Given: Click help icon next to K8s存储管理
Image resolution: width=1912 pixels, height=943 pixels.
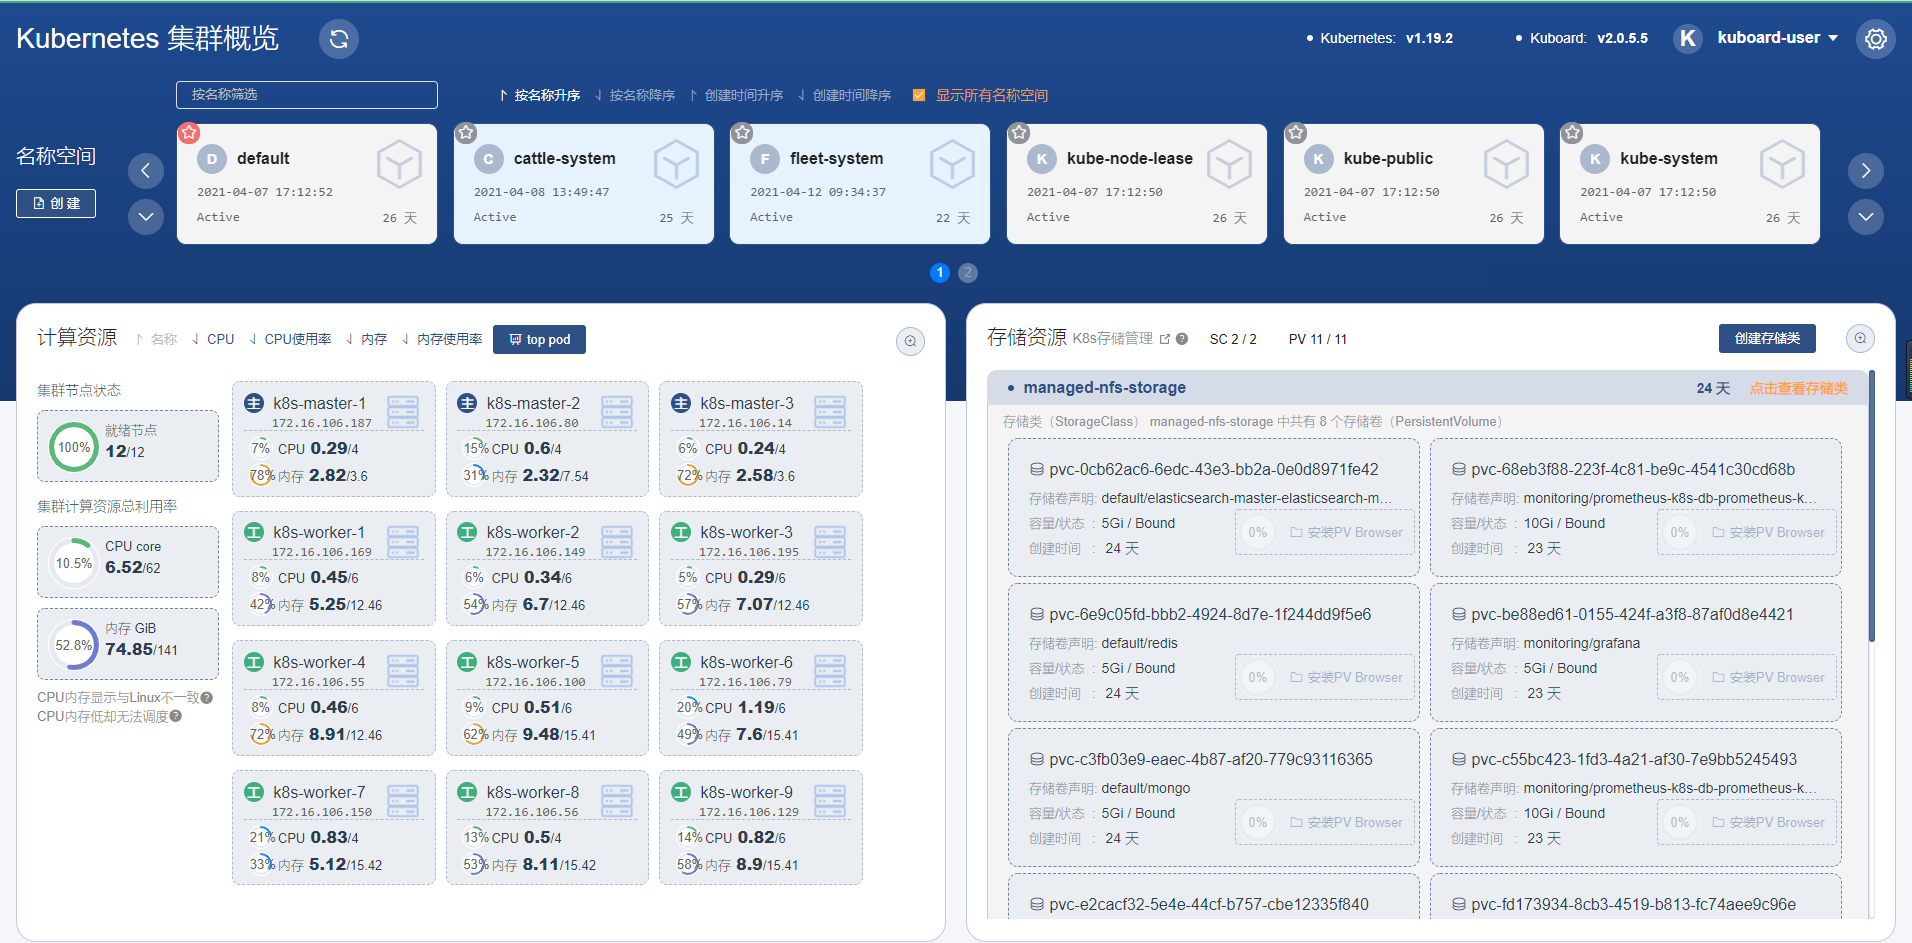Looking at the screenshot, I should coord(1182,339).
